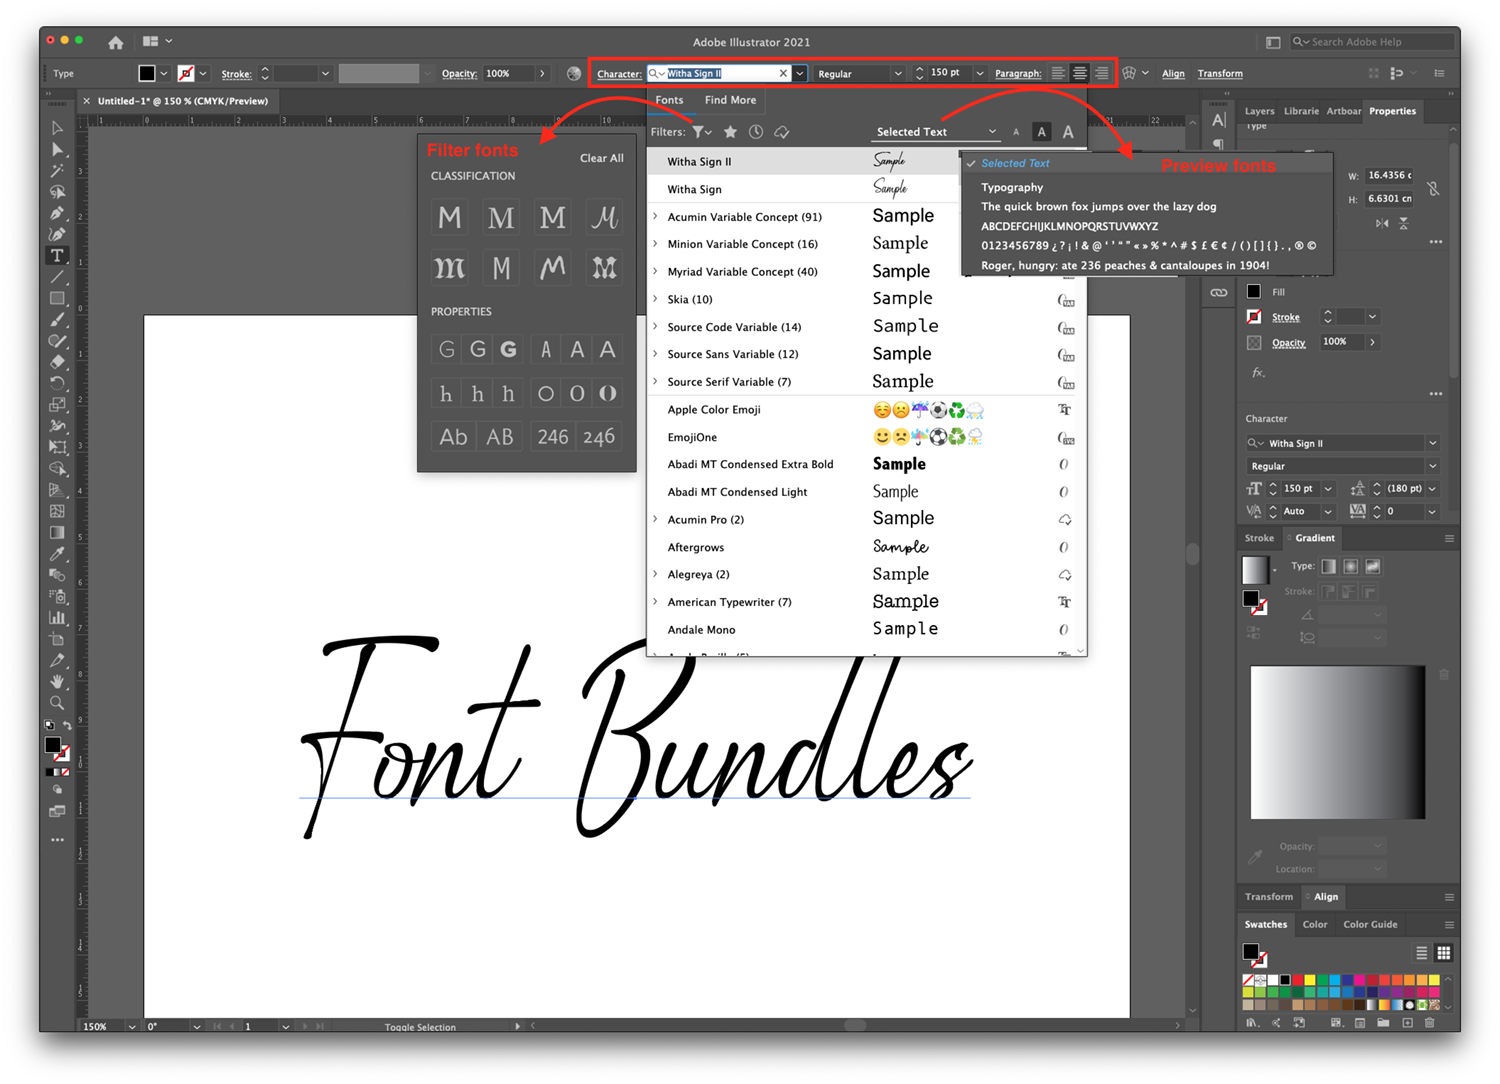
Task: Select the Rotate tool
Action: [57, 384]
